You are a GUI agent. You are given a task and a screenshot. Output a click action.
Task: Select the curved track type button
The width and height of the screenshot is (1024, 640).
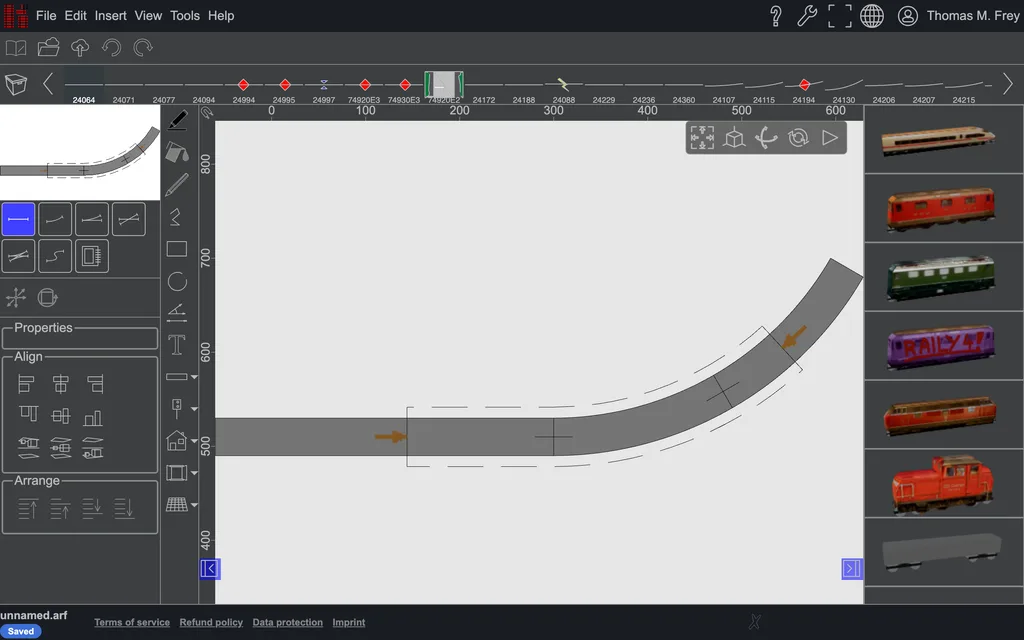(55, 219)
